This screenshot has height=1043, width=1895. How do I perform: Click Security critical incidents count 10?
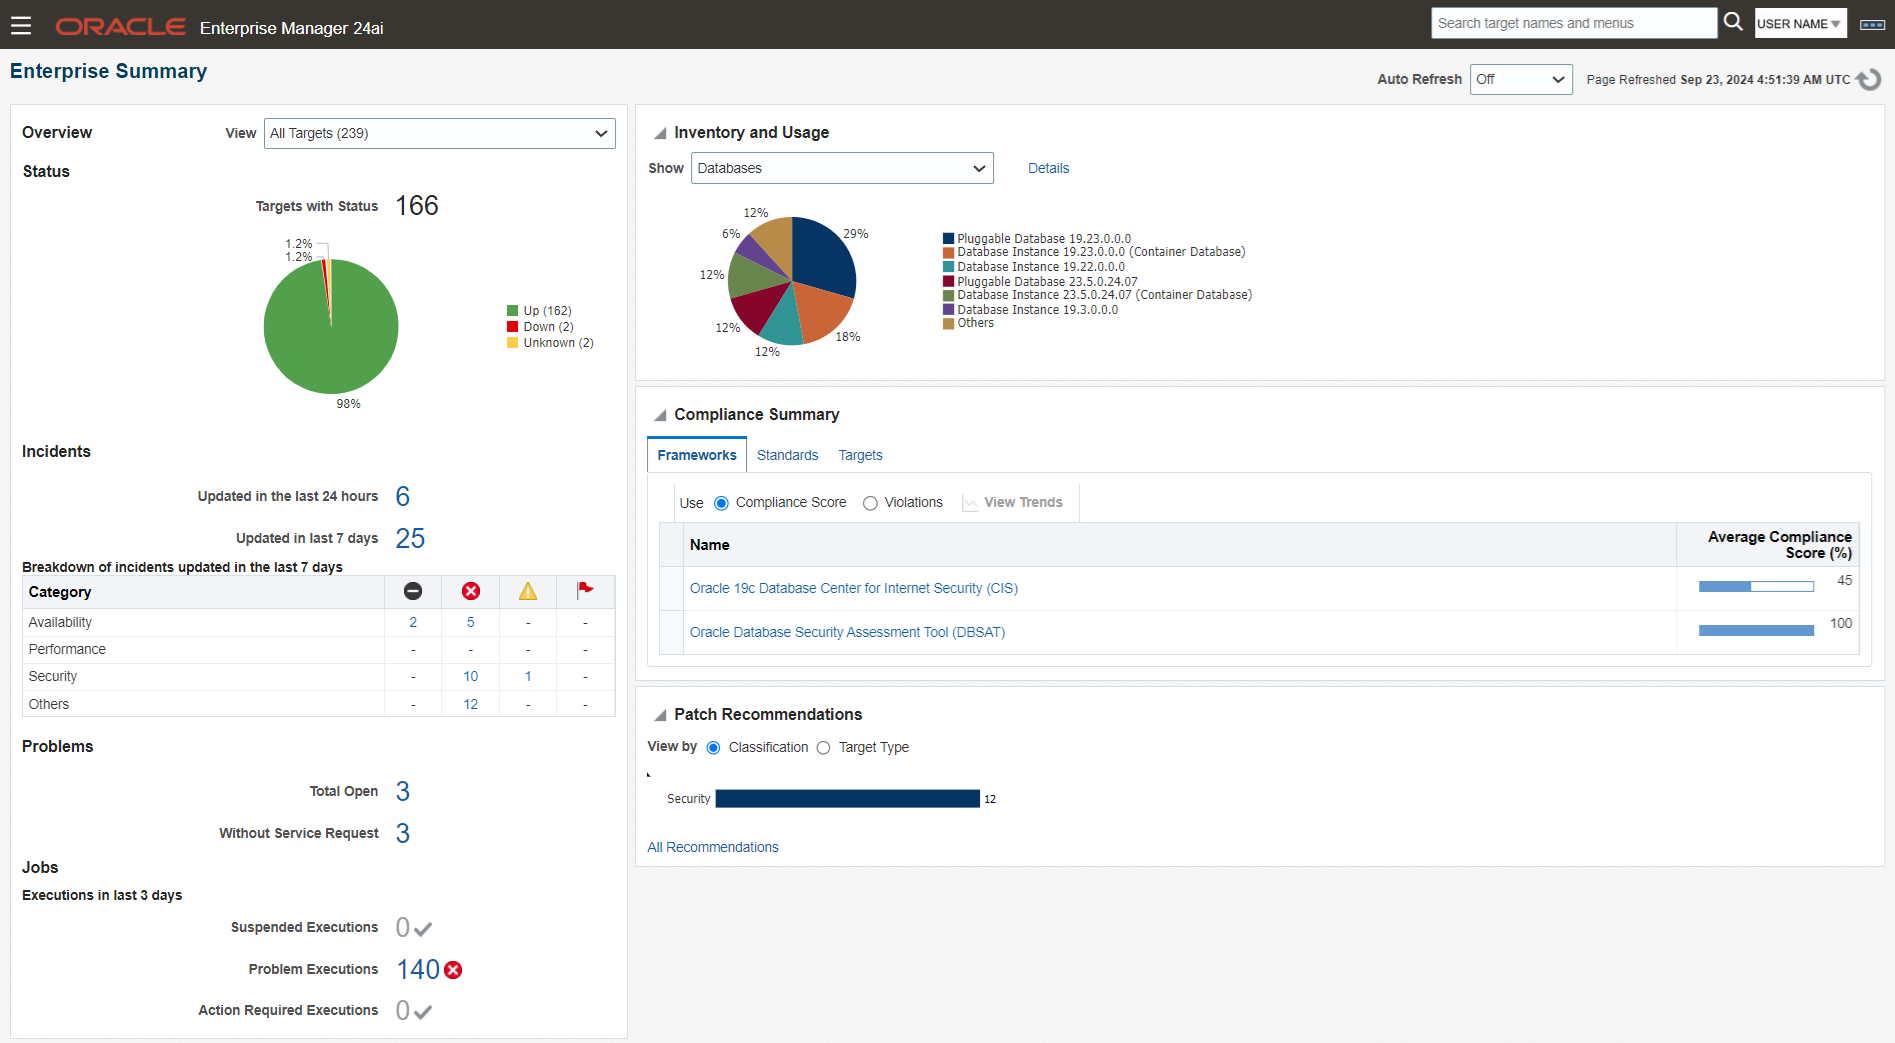[471, 676]
